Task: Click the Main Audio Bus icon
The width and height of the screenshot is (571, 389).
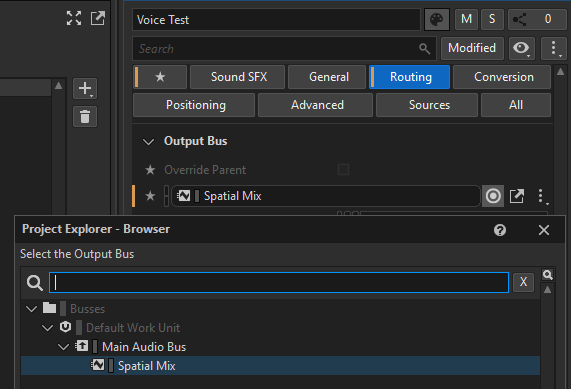Action: click(x=82, y=346)
